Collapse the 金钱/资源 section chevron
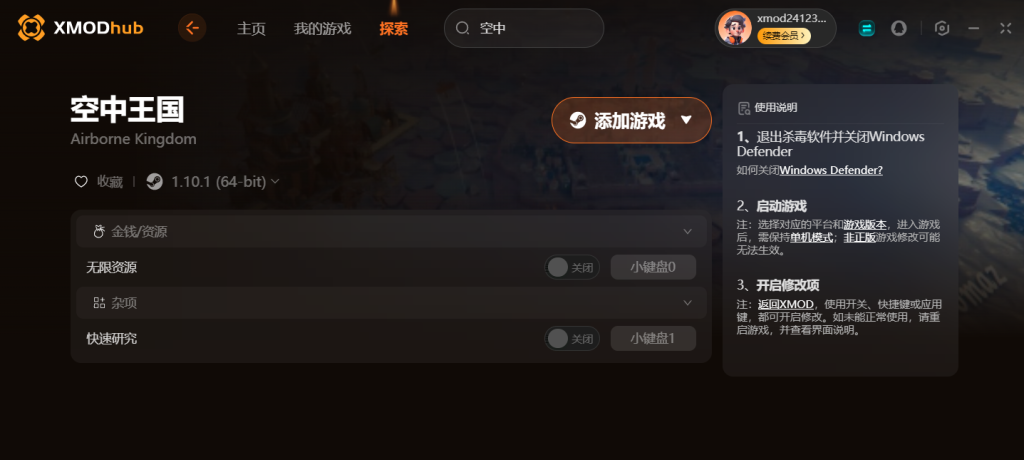The image size is (1024, 460). click(687, 231)
